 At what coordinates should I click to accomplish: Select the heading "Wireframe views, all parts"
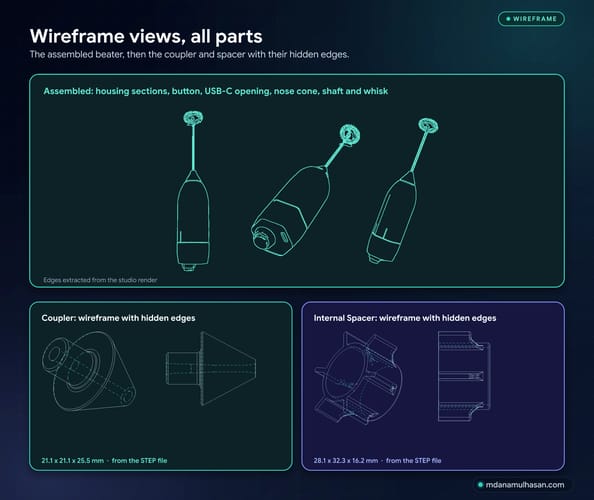click(146, 36)
